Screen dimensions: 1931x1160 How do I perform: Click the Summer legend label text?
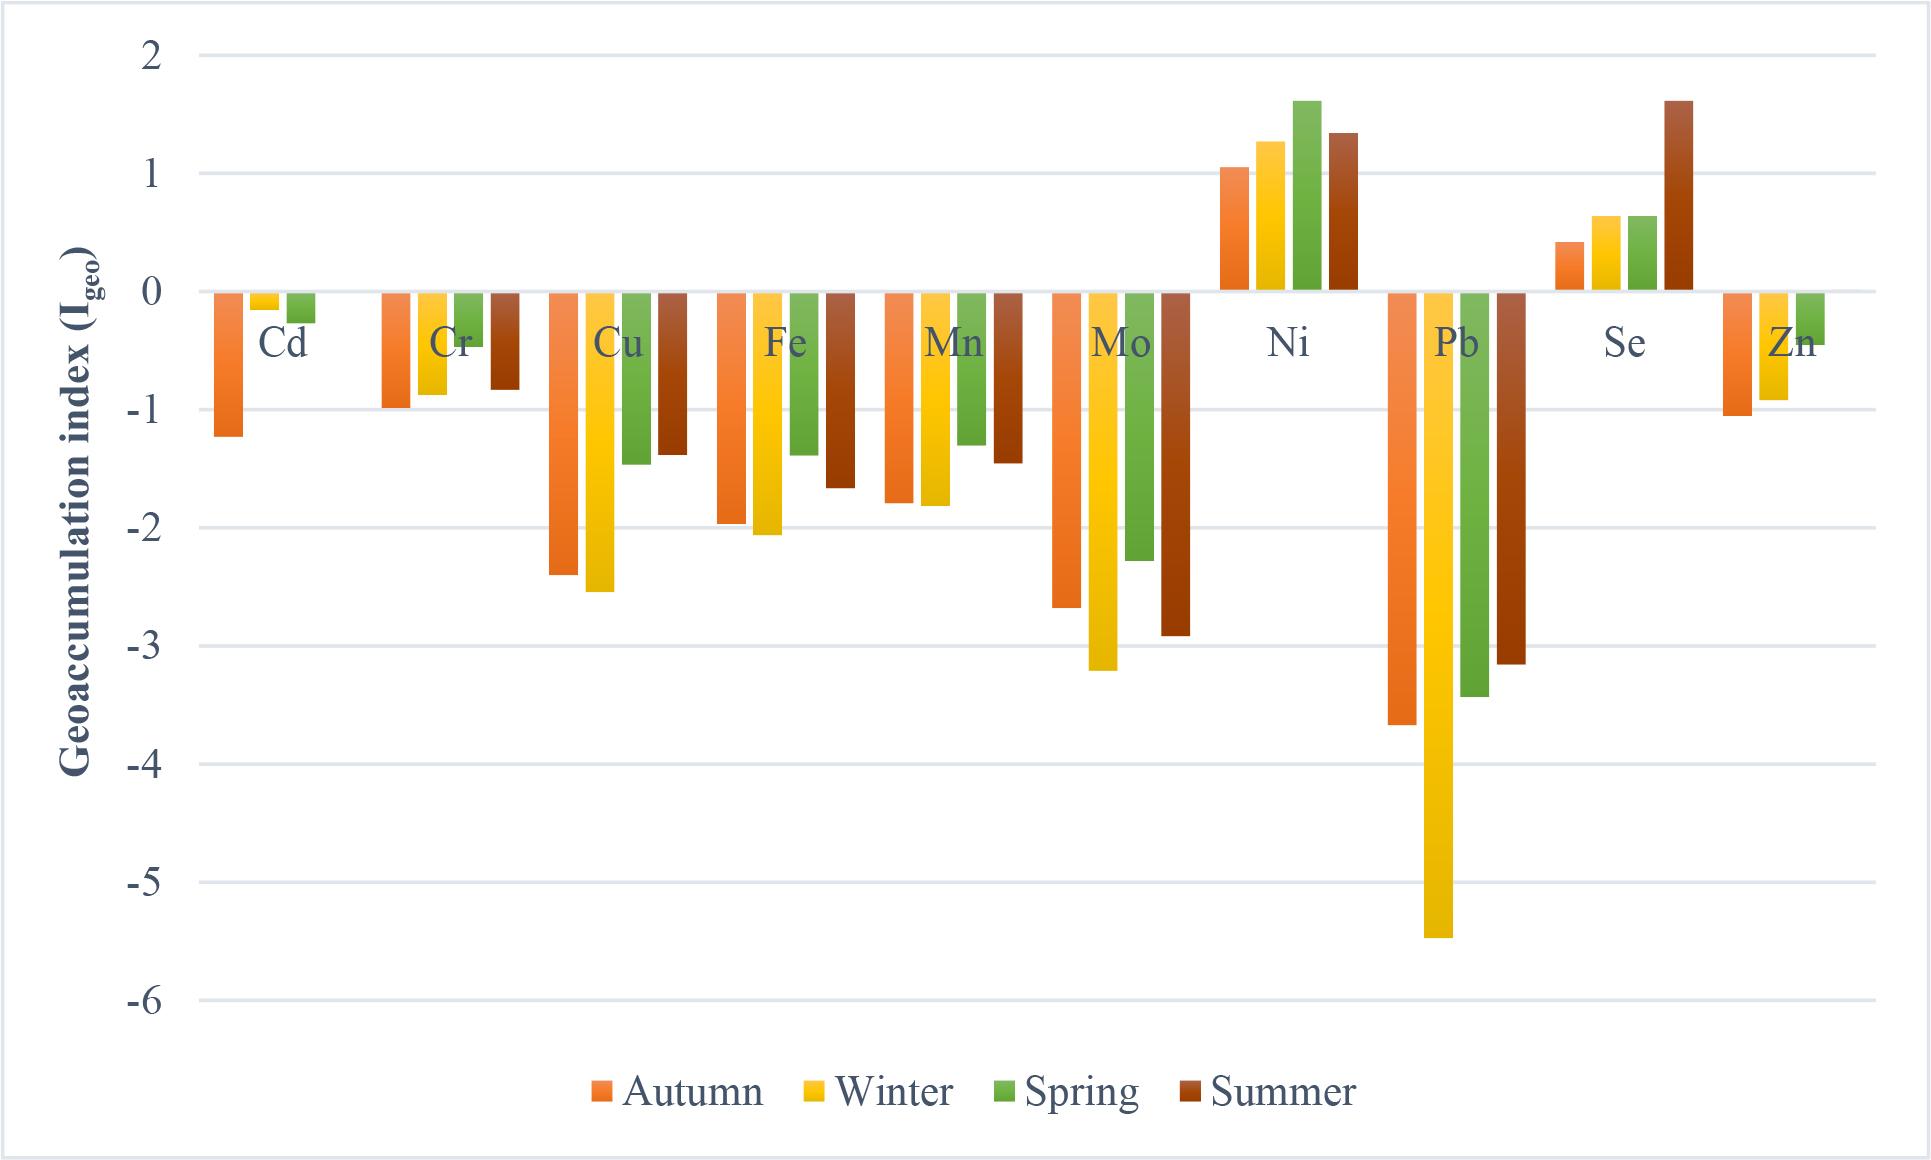(x=1283, y=1092)
